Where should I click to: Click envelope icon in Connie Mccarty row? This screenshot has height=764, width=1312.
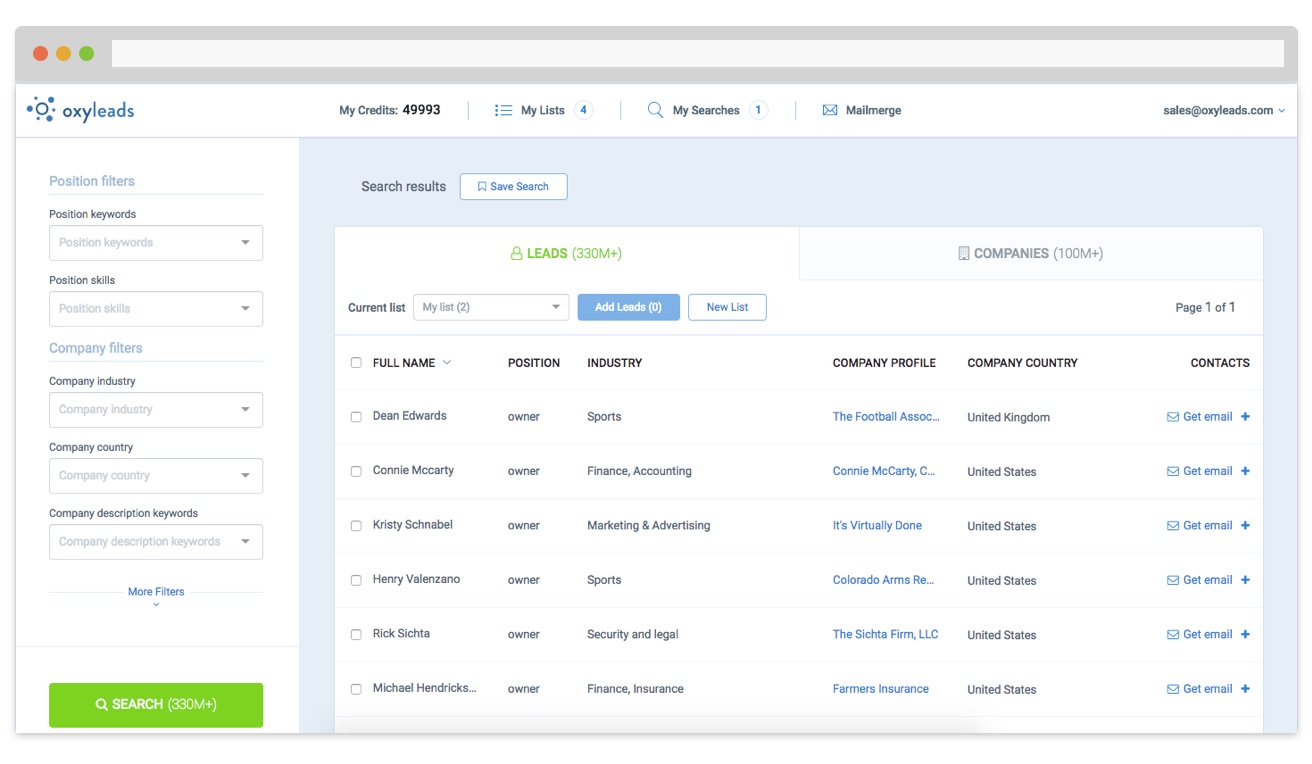point(1173,471)
